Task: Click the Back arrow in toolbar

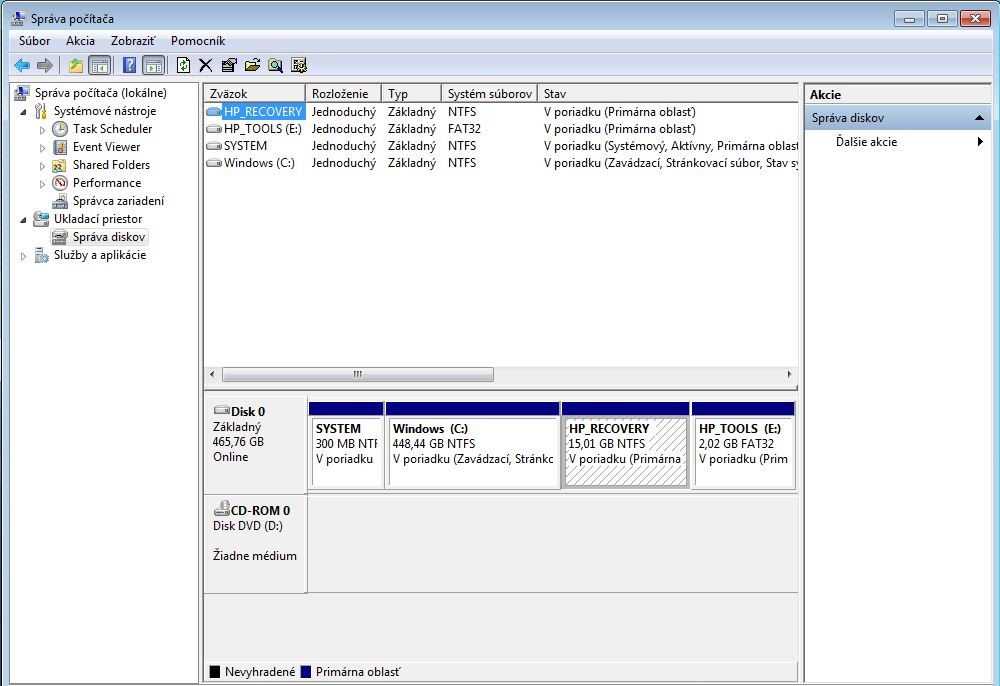Action: [22, 65]
